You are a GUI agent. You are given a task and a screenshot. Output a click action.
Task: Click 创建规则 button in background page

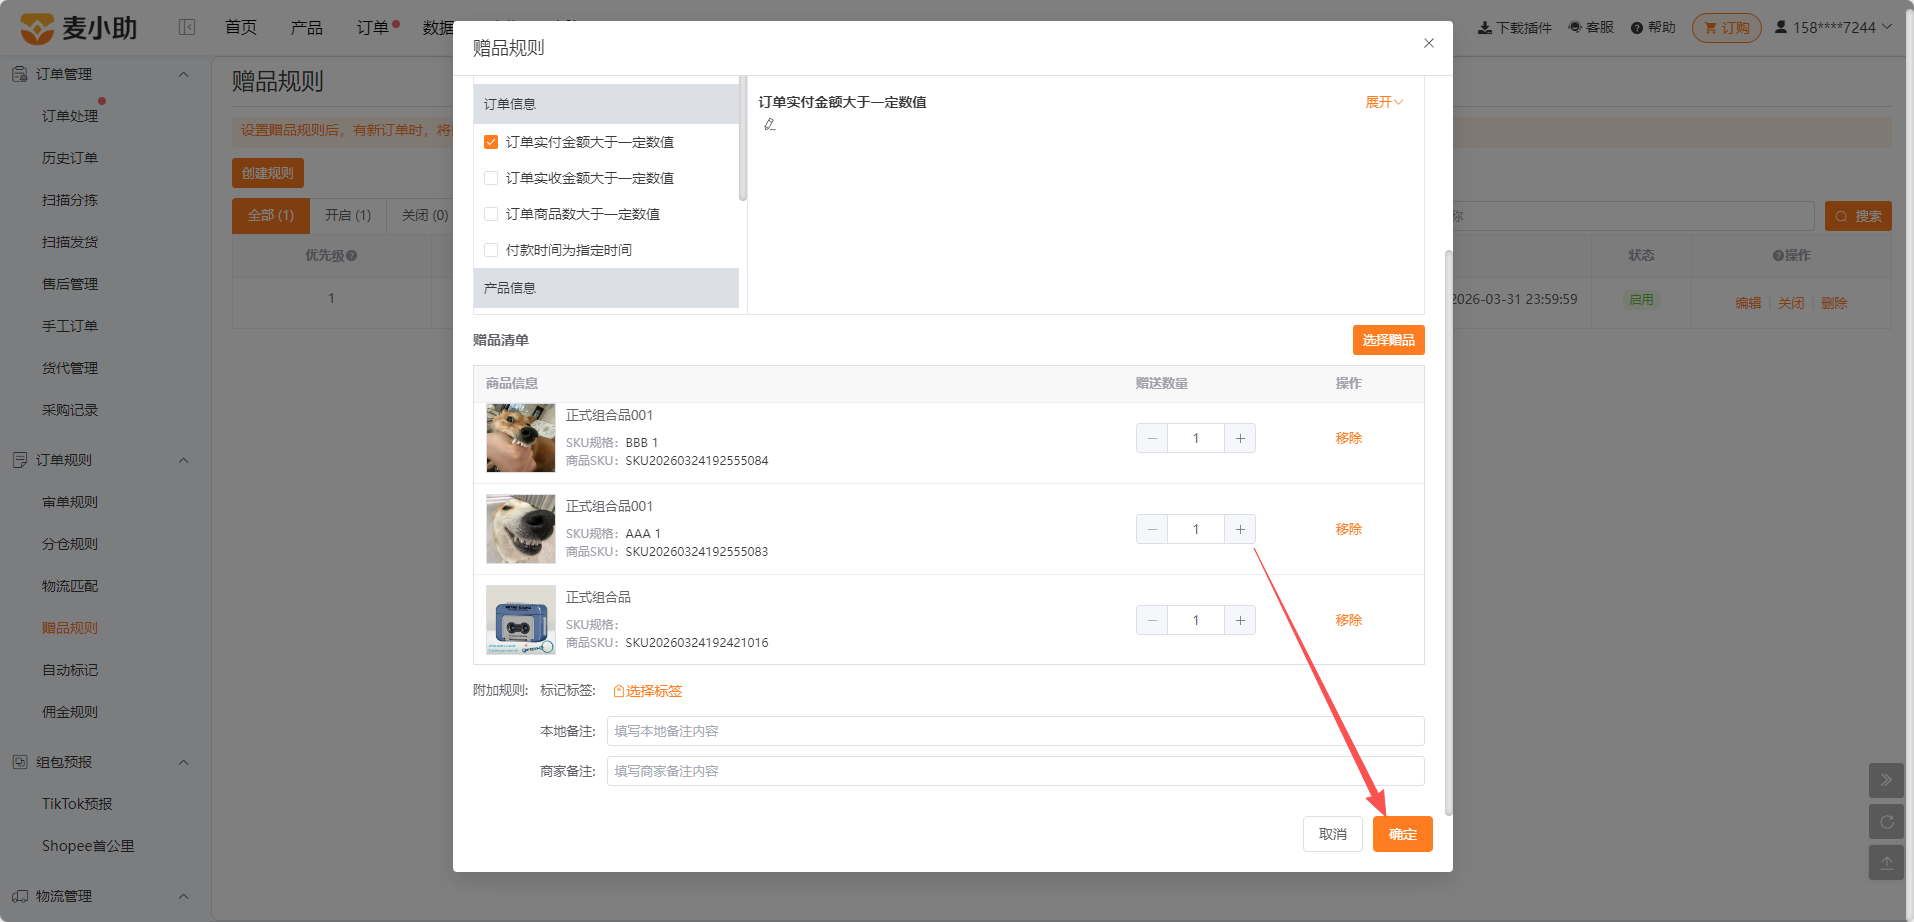point(268,173)
